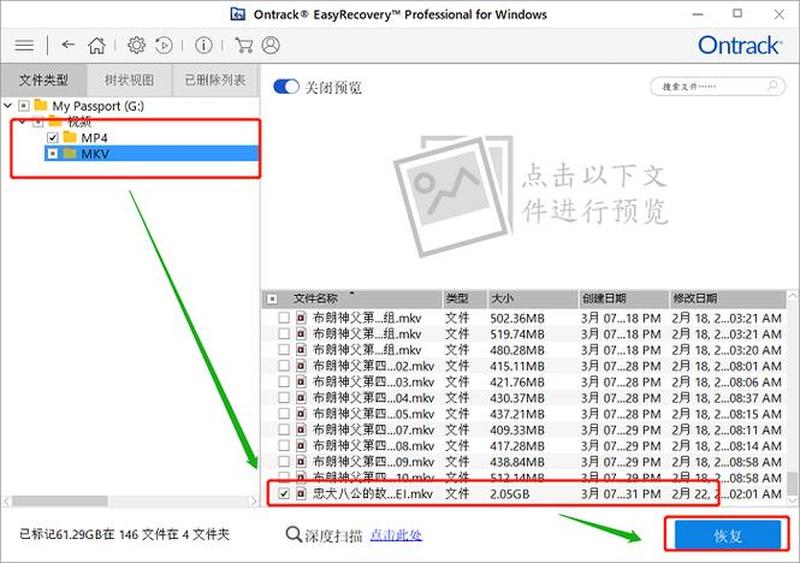Open the hamburger menu

24,45
